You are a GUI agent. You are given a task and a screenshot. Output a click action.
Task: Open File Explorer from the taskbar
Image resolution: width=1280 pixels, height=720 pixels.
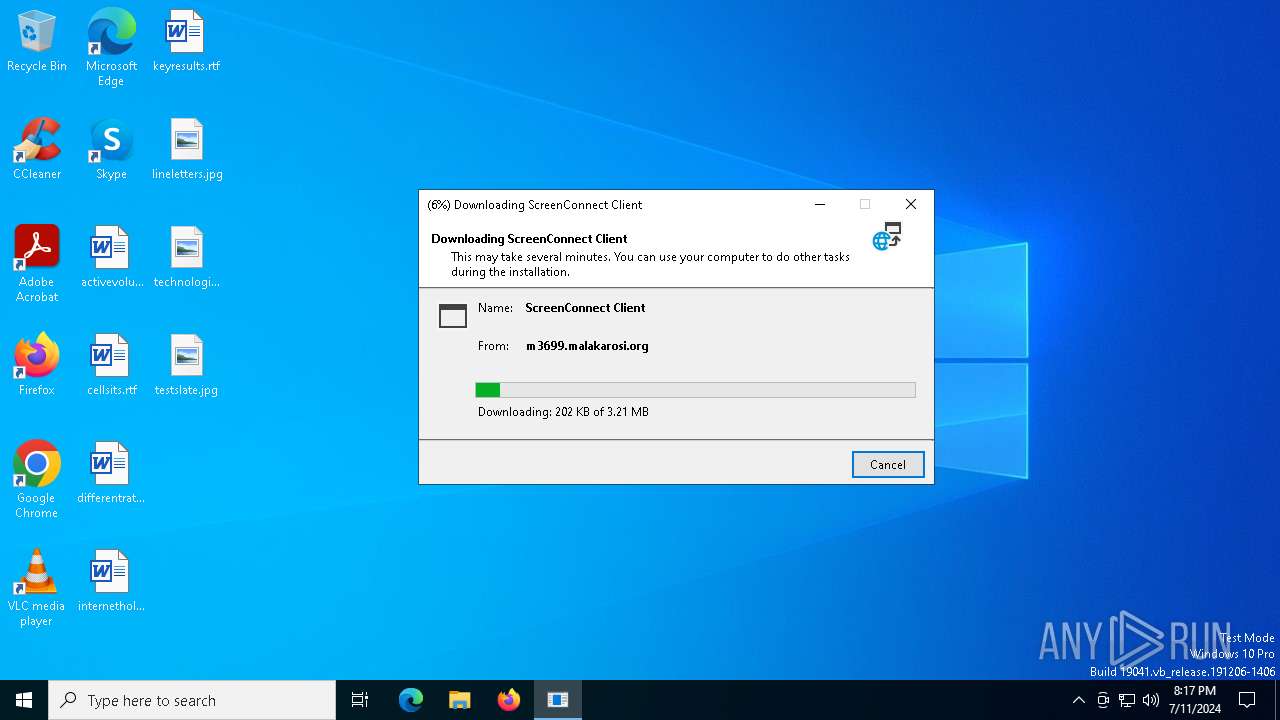(460, 700)
